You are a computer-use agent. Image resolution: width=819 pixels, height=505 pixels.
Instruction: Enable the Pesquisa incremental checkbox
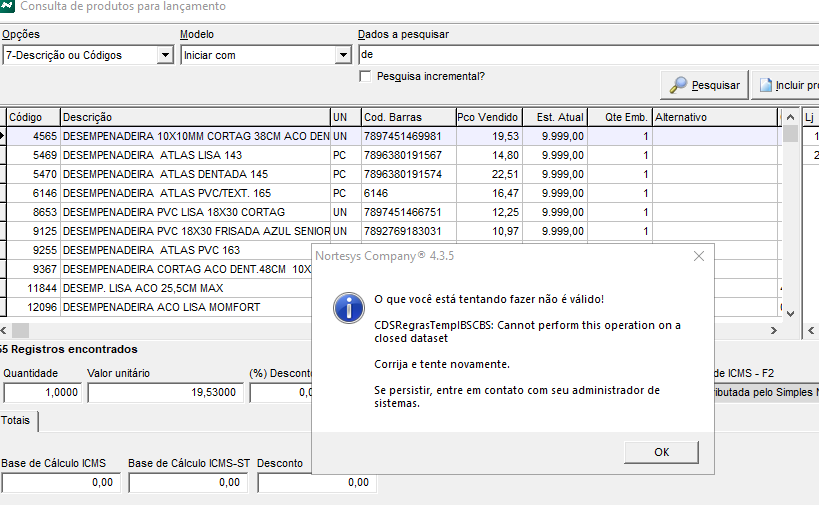click(366, 76)
